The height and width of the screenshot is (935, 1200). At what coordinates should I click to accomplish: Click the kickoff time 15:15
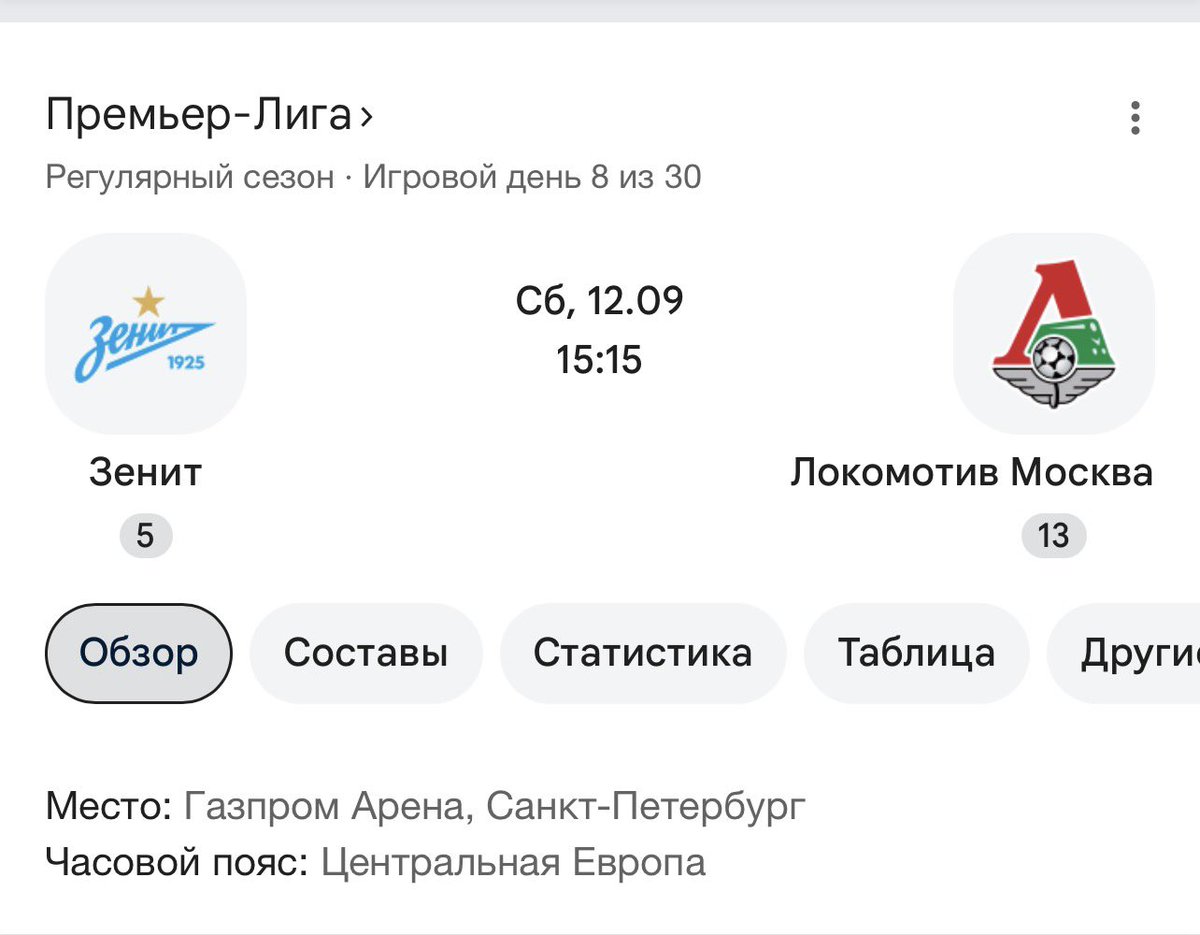click(x=600, y=359)
